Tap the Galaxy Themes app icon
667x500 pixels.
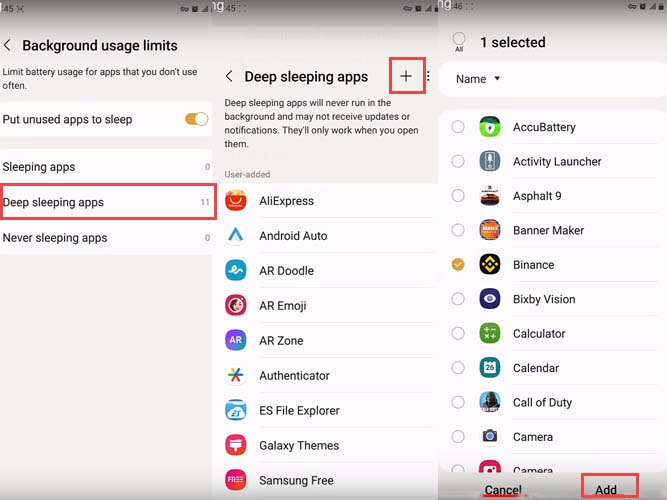click(236, 445)
